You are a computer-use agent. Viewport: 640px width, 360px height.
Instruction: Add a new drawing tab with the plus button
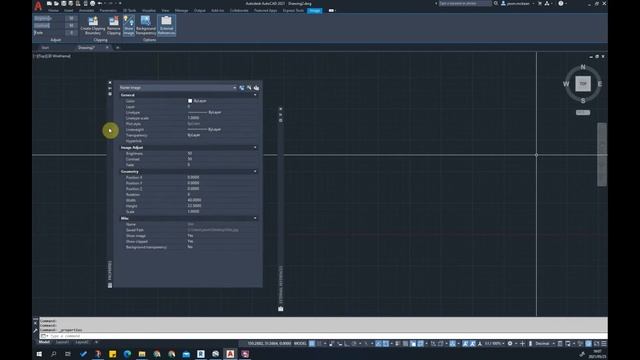click(118, 48)
